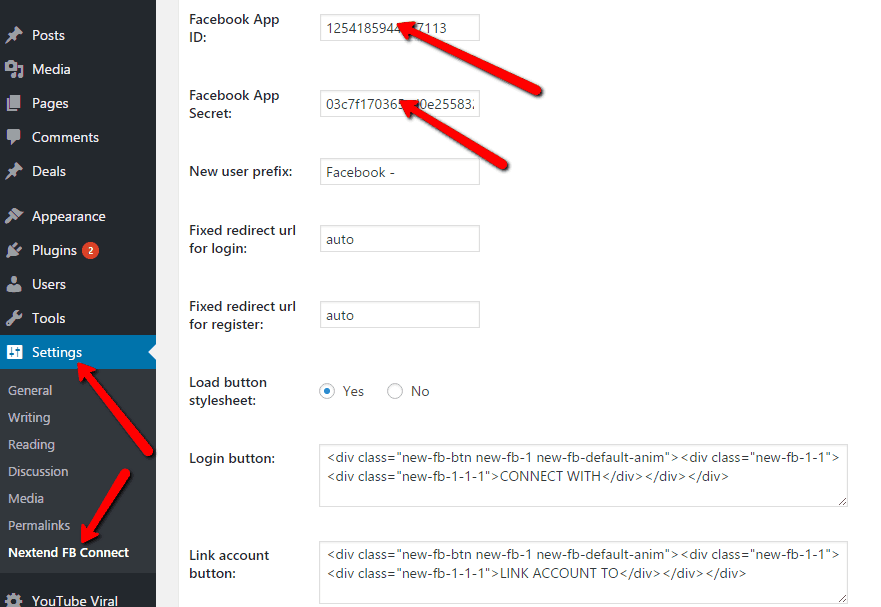Image resolution: width=881 pixels, height=607 pixels.
Task: Click inside the Login button code textarea
Action: (x=583, y=475)
